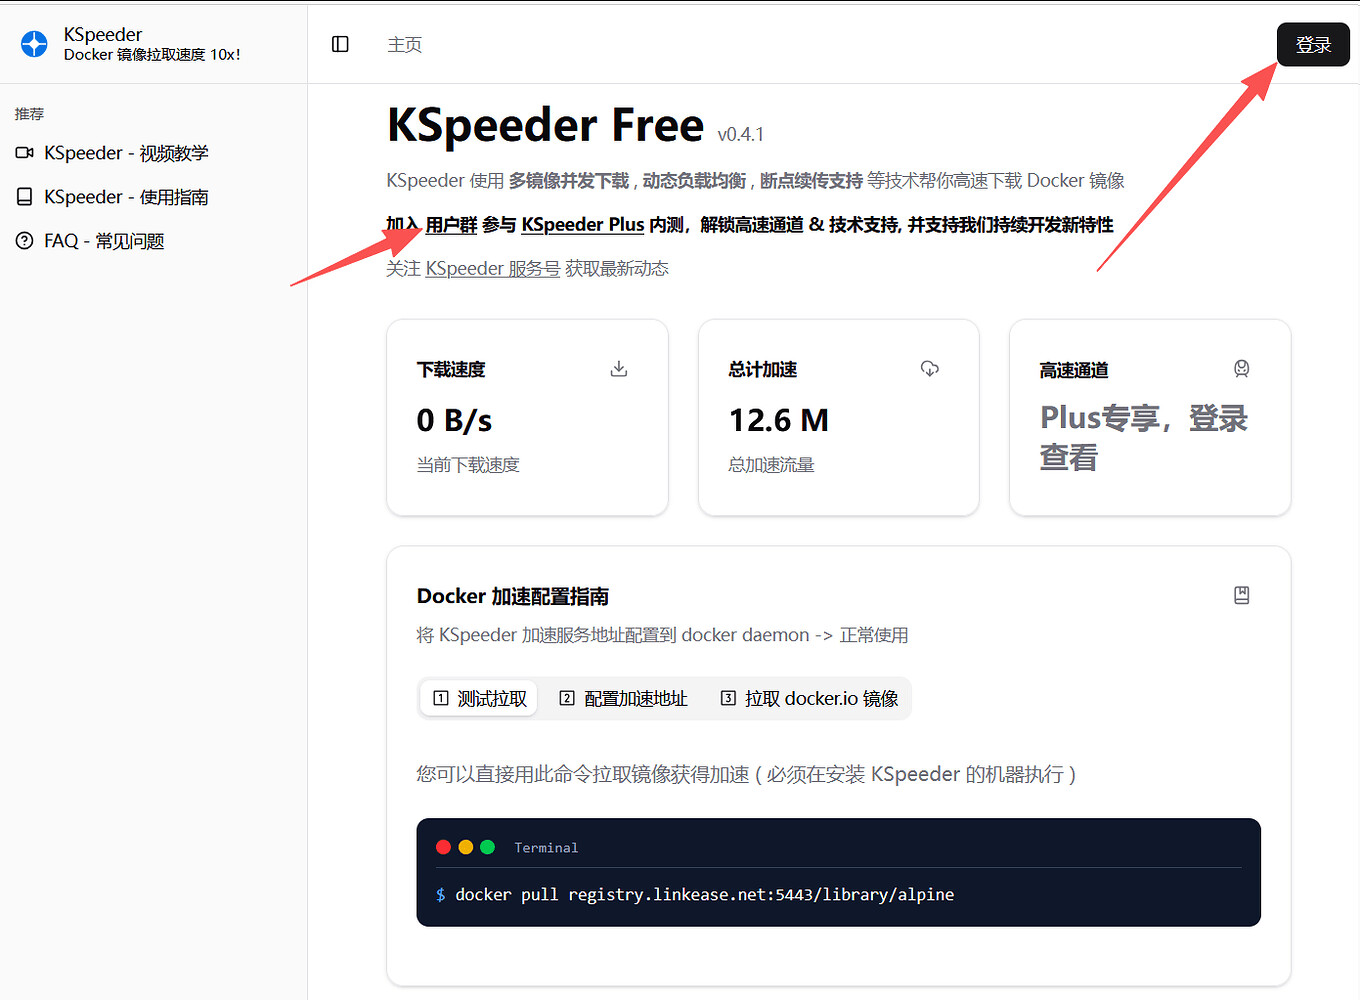1360x1000 pixels.
Task: Click the KSpeeder brand title in sidebar
Action: 103,35
